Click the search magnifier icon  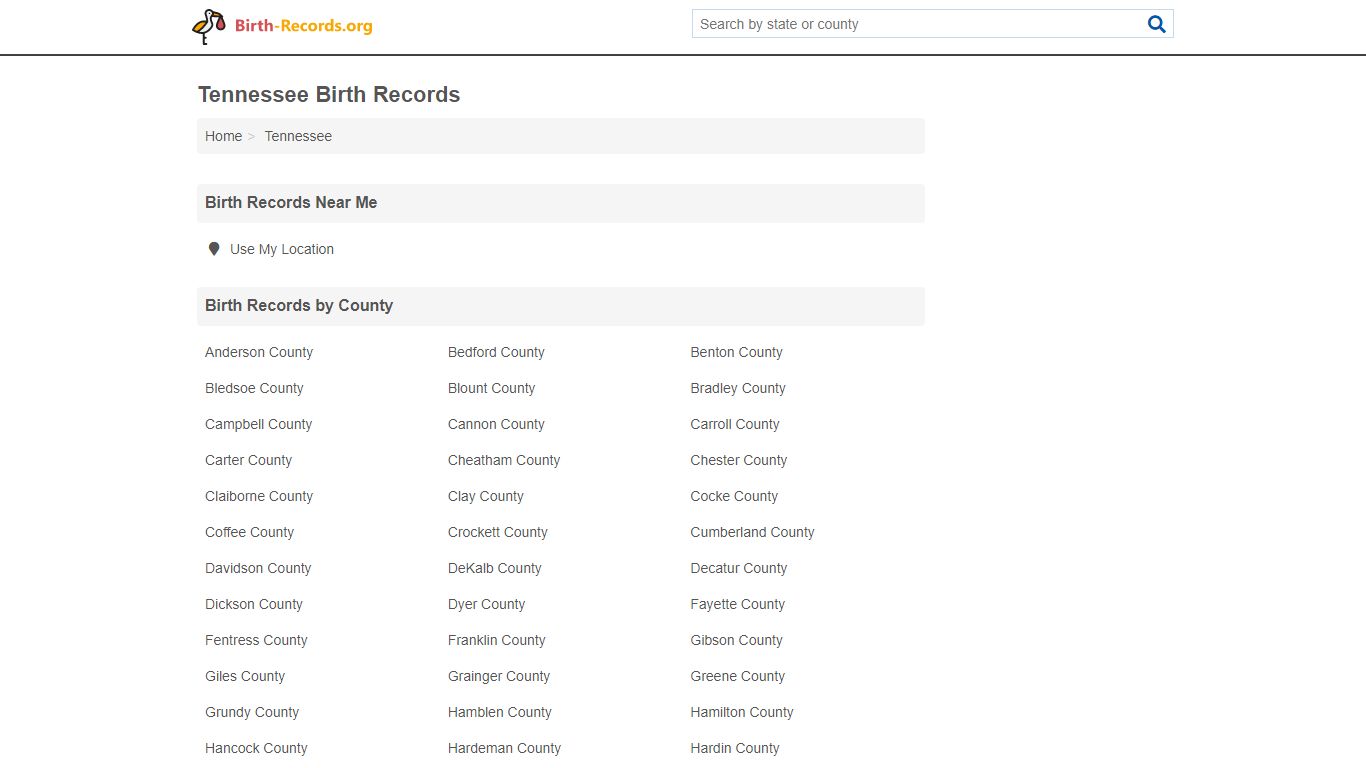pos(1157,24)
